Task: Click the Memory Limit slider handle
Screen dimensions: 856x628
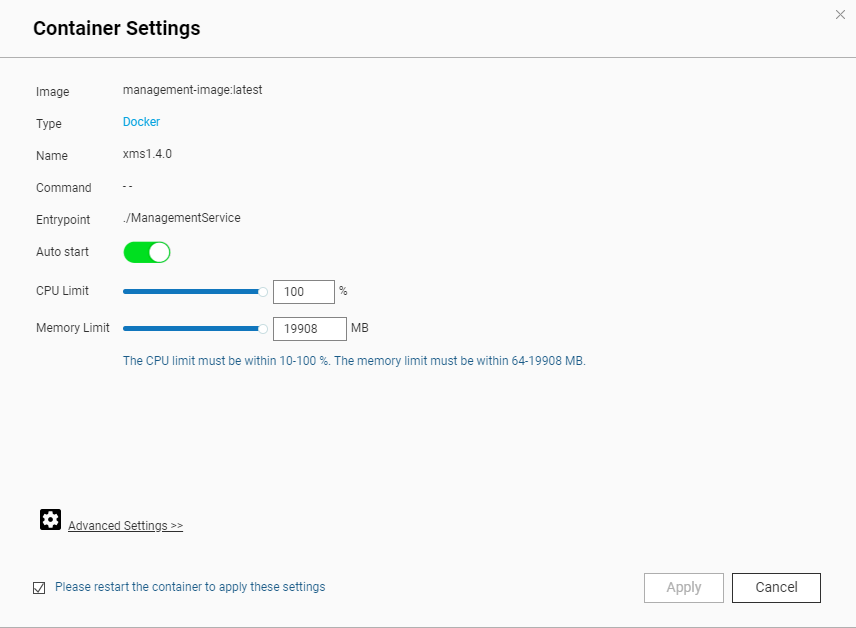Action: tap(264, 328)
